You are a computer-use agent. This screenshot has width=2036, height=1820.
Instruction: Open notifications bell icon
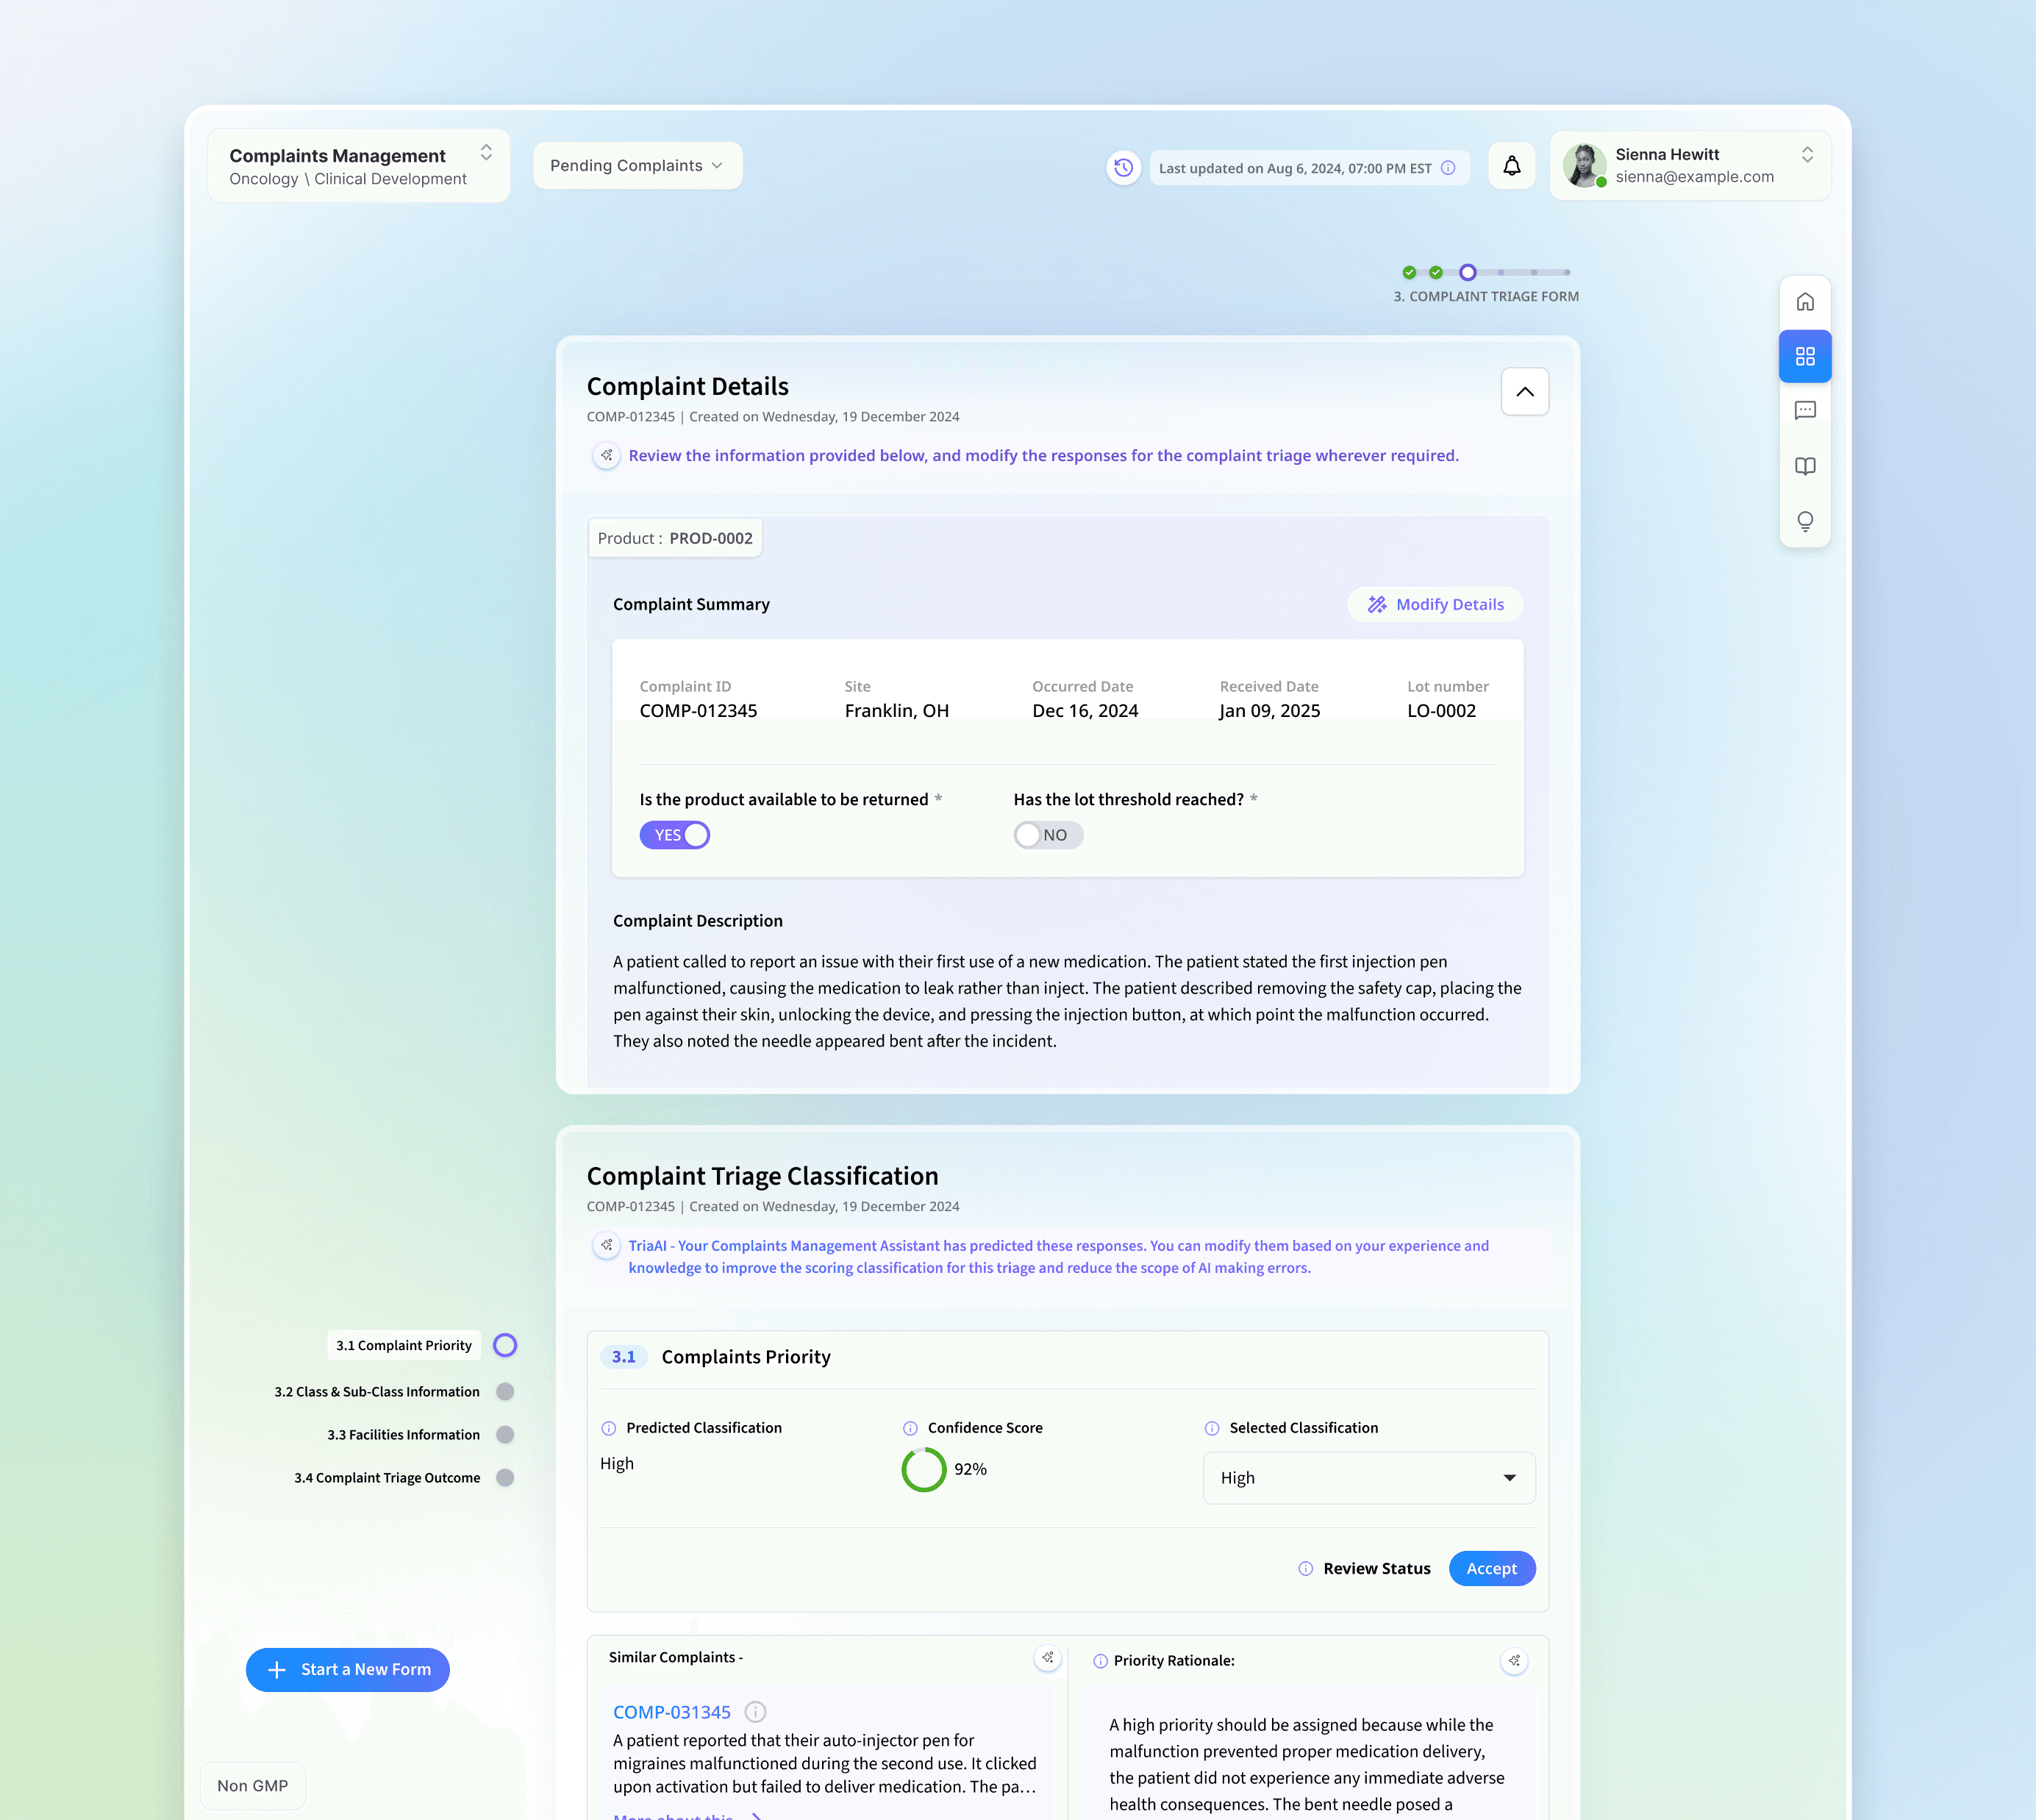[x=1511, y=166]
